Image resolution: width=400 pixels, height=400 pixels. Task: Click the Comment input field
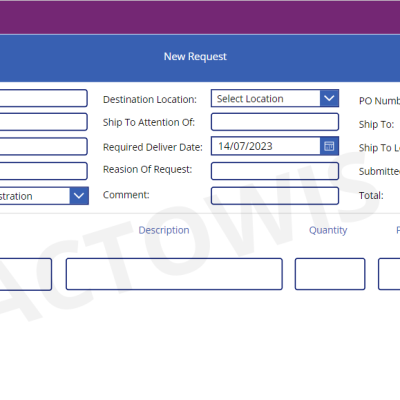click(275, 196)
